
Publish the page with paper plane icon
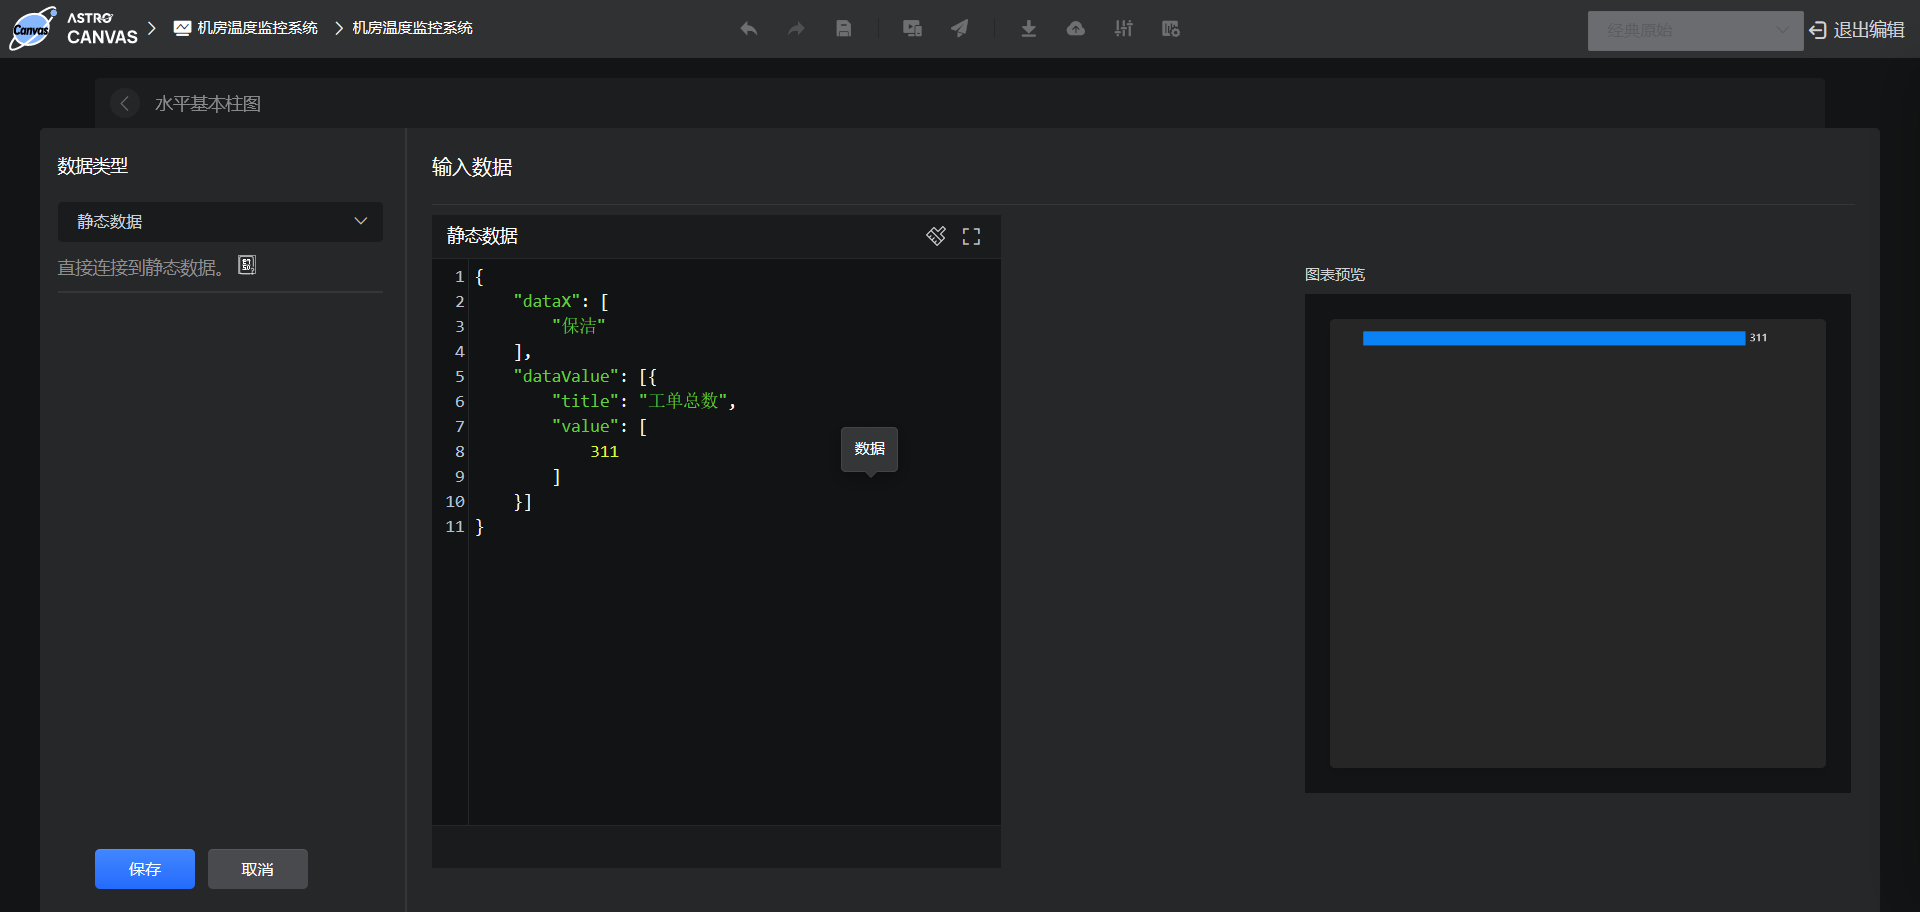click(x=959, y=29)
